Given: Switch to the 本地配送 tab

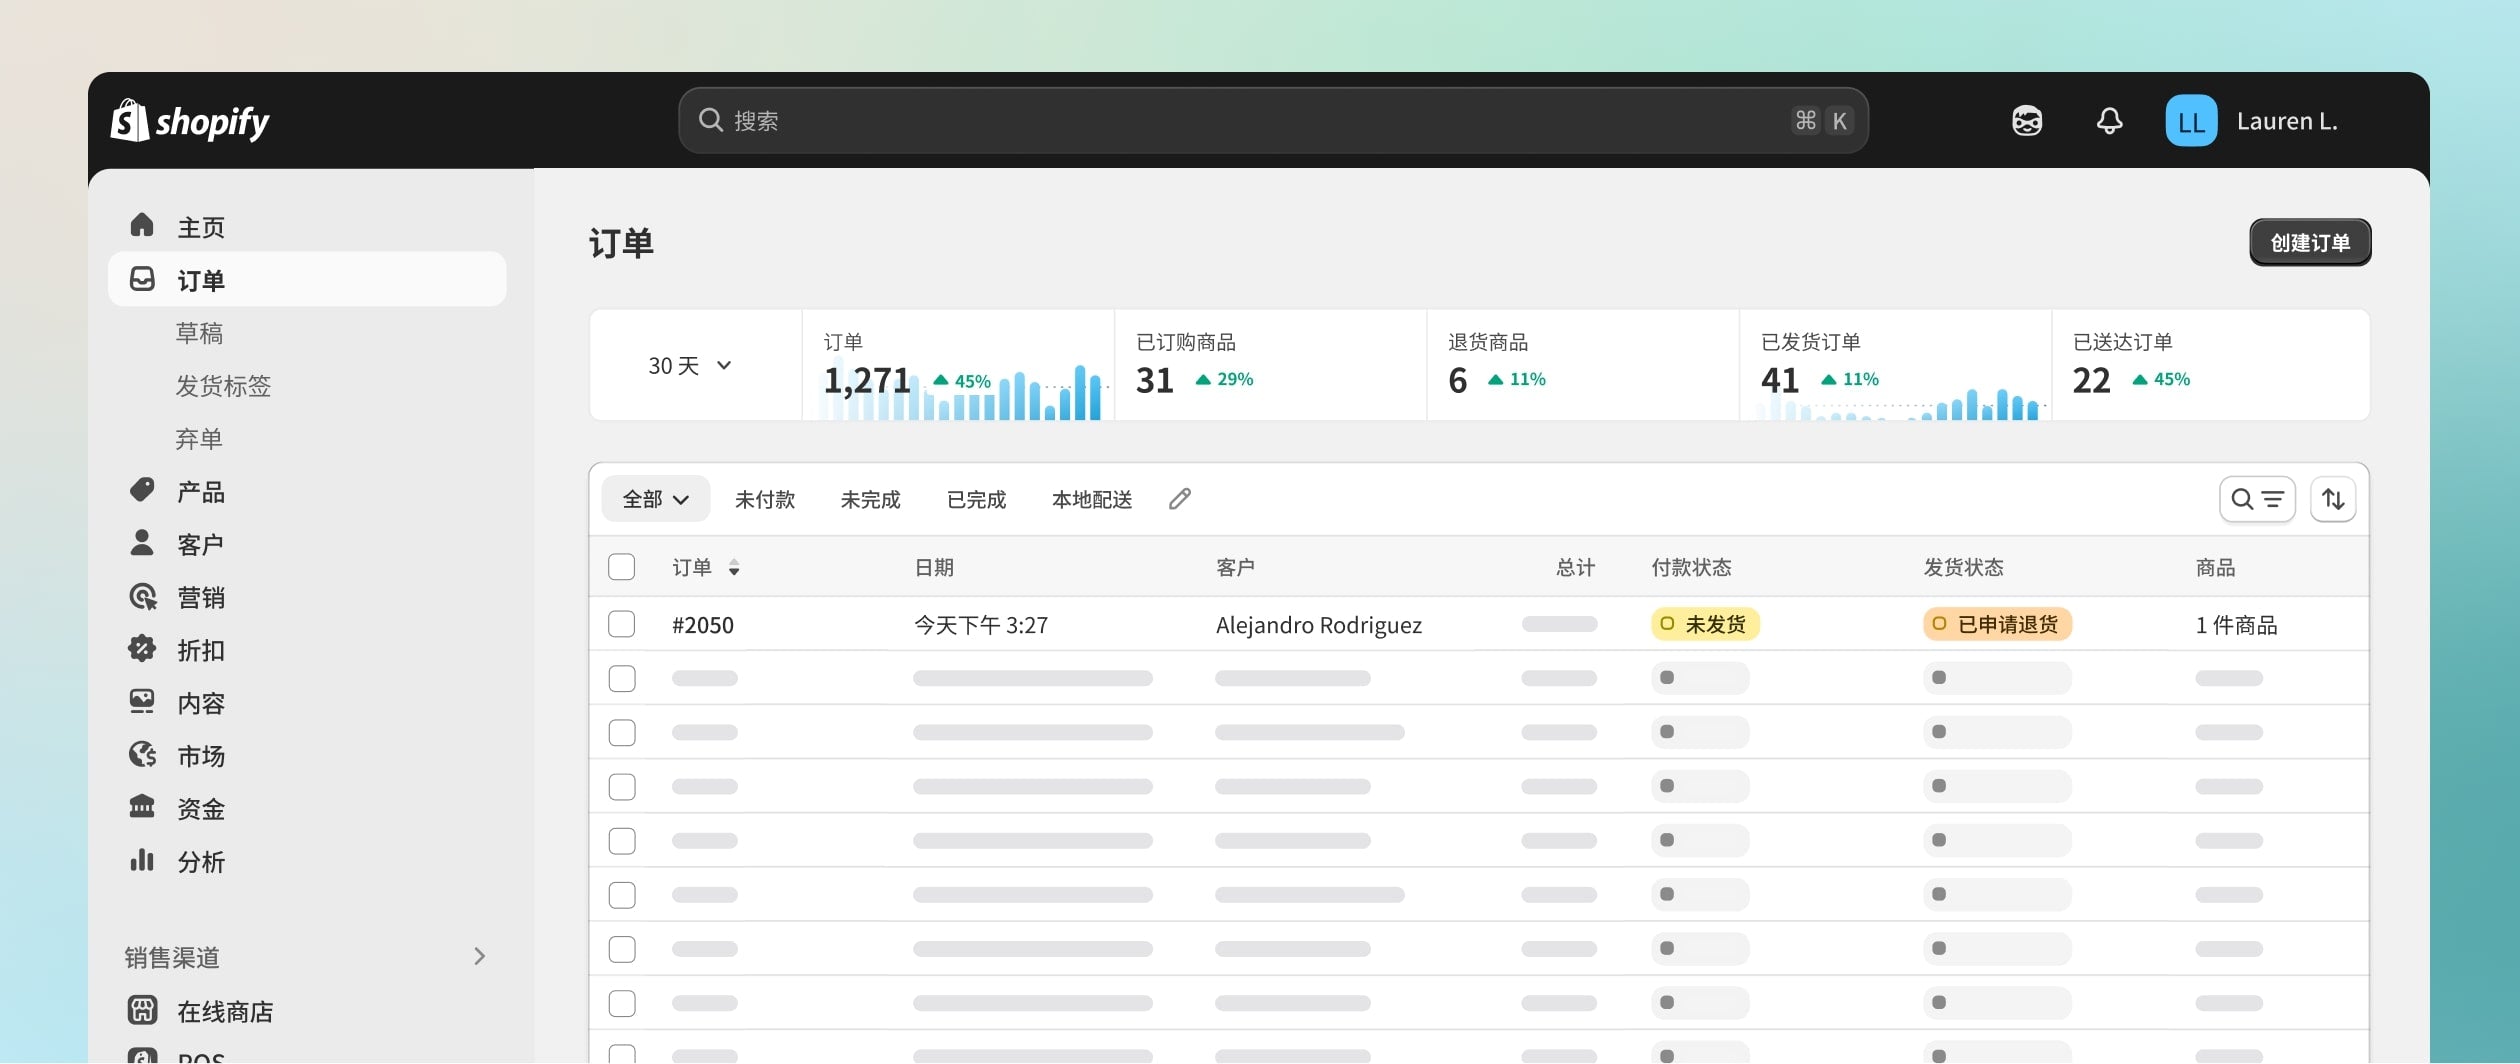Looking at the screenshot, I should (x=1092, y=499).
